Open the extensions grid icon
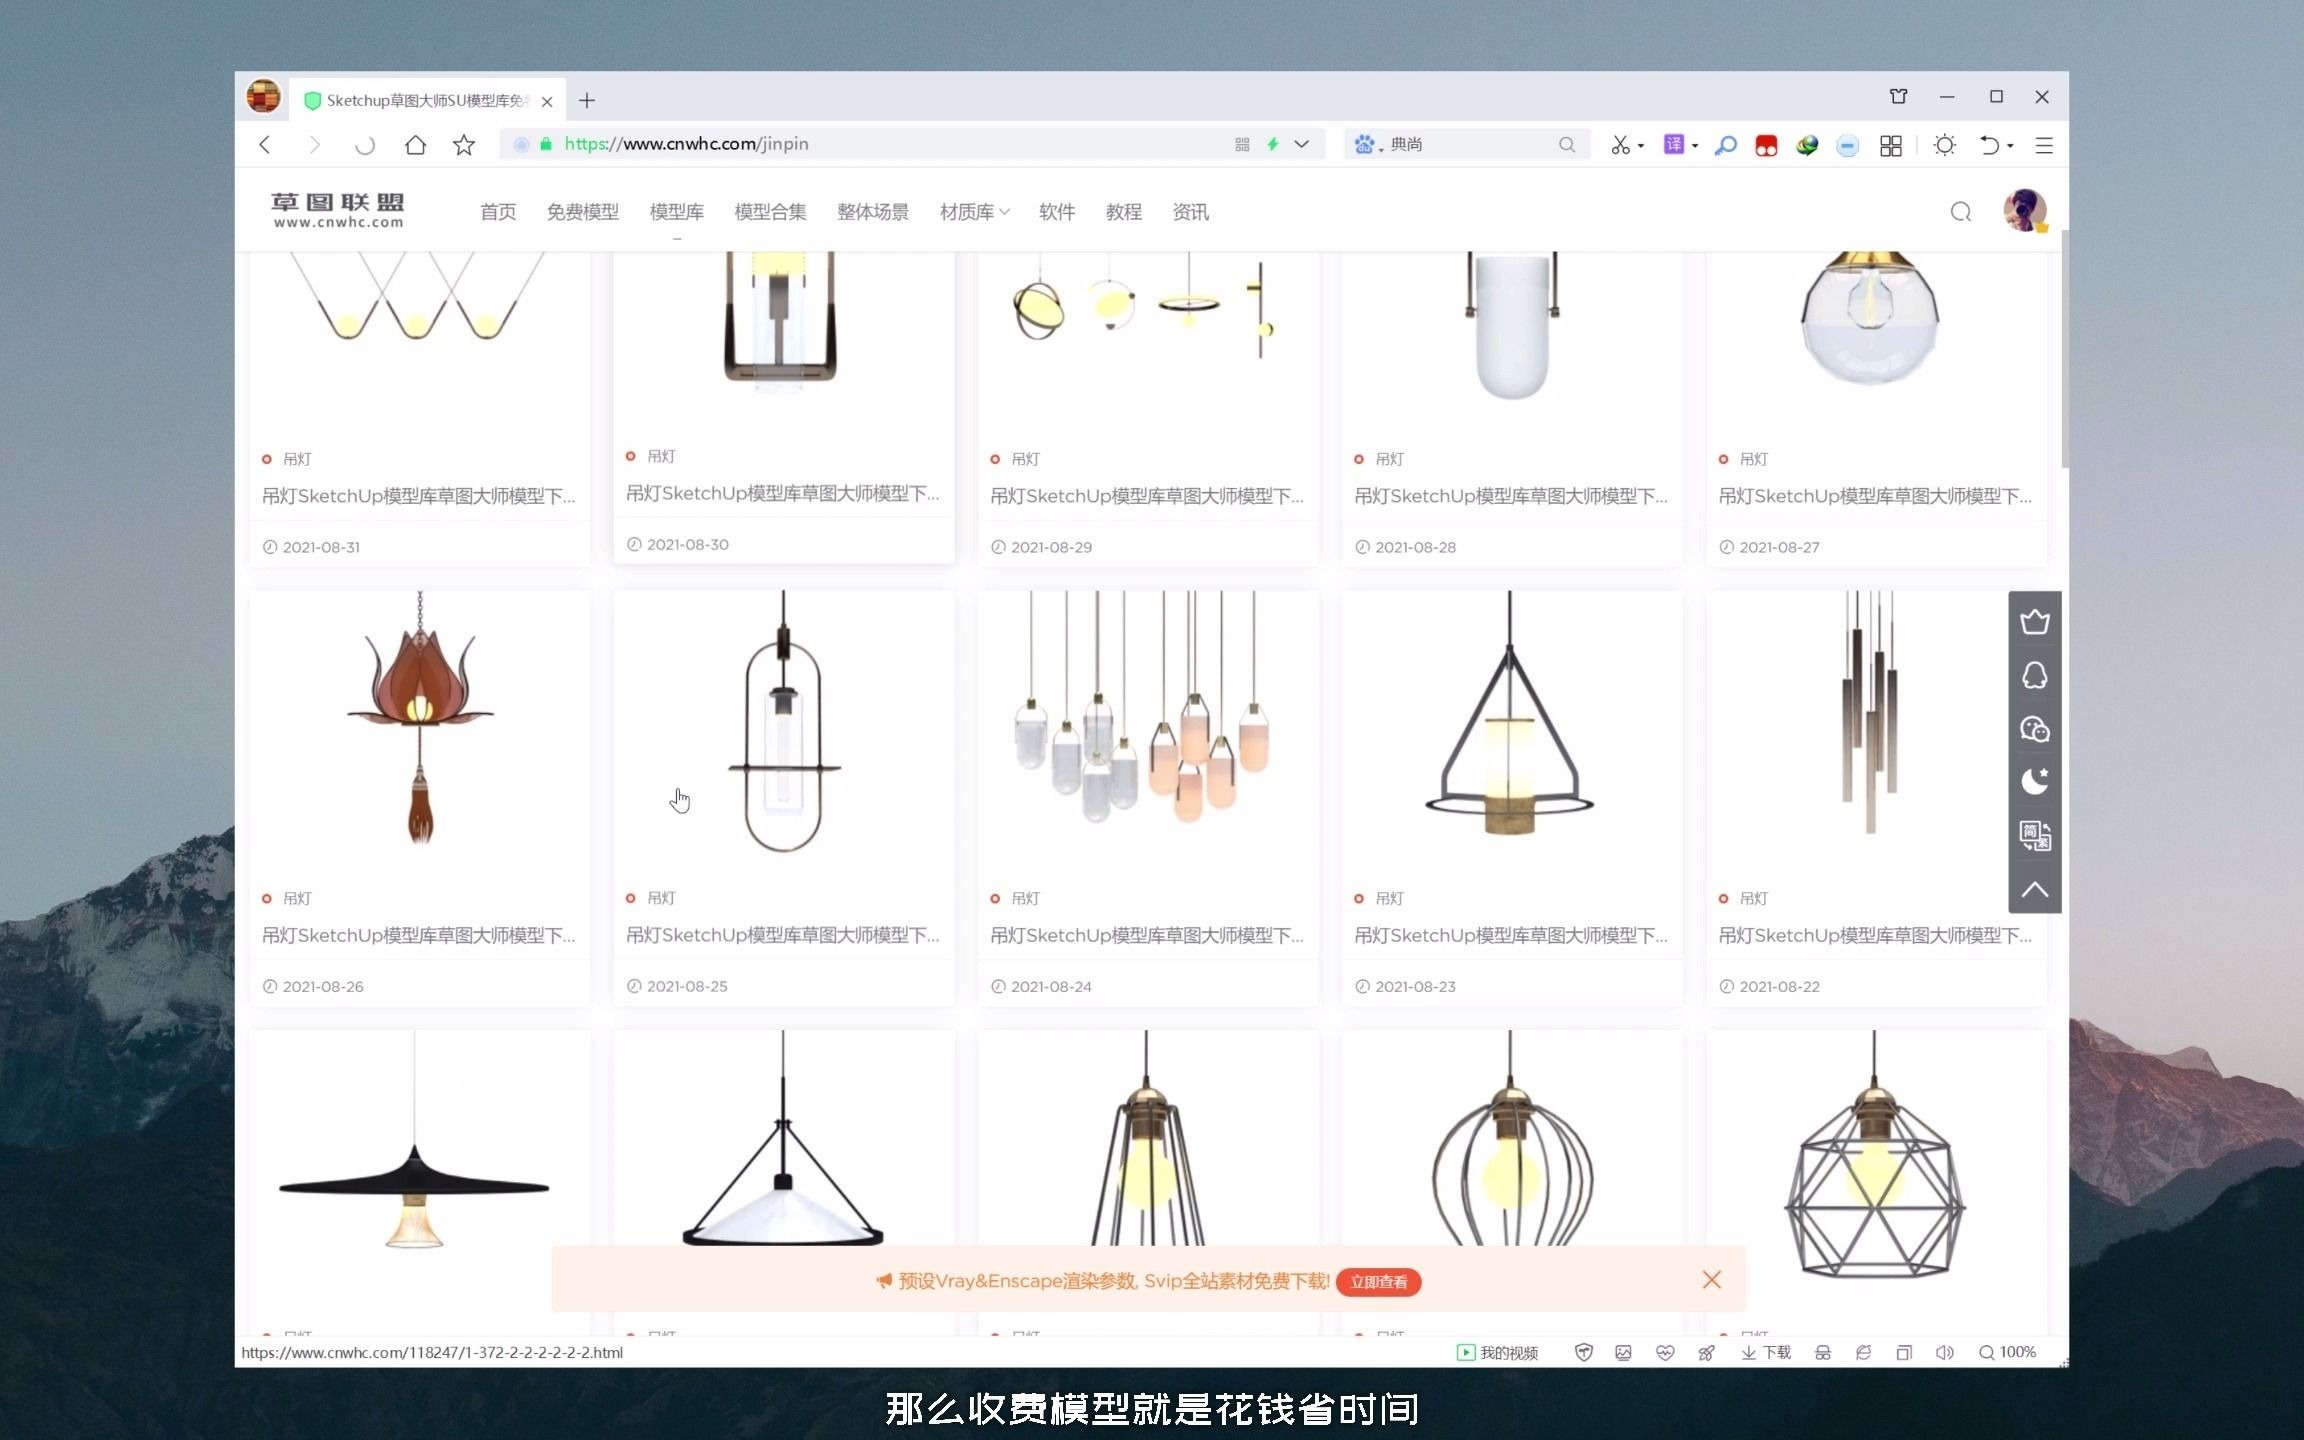 [1890, 146]
